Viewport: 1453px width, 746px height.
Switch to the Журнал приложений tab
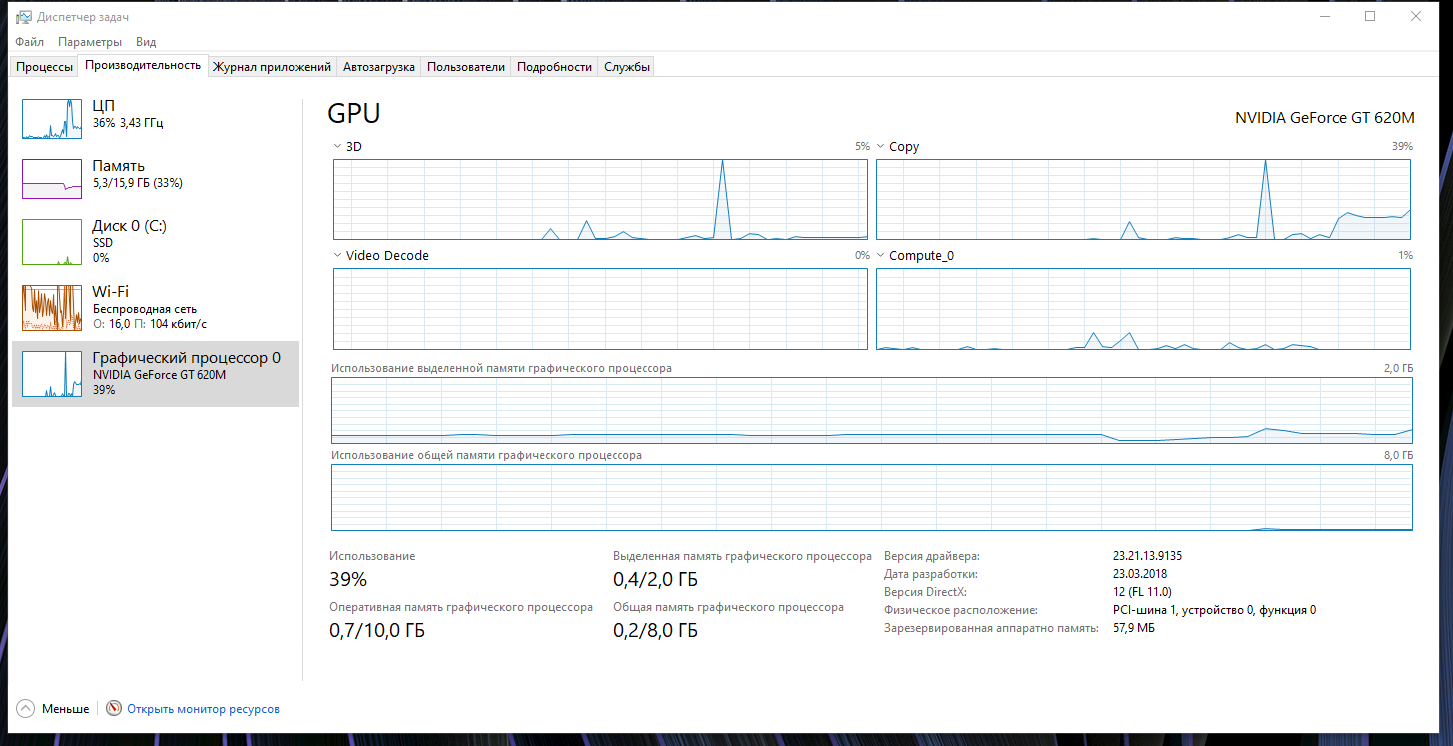(272, 67)
